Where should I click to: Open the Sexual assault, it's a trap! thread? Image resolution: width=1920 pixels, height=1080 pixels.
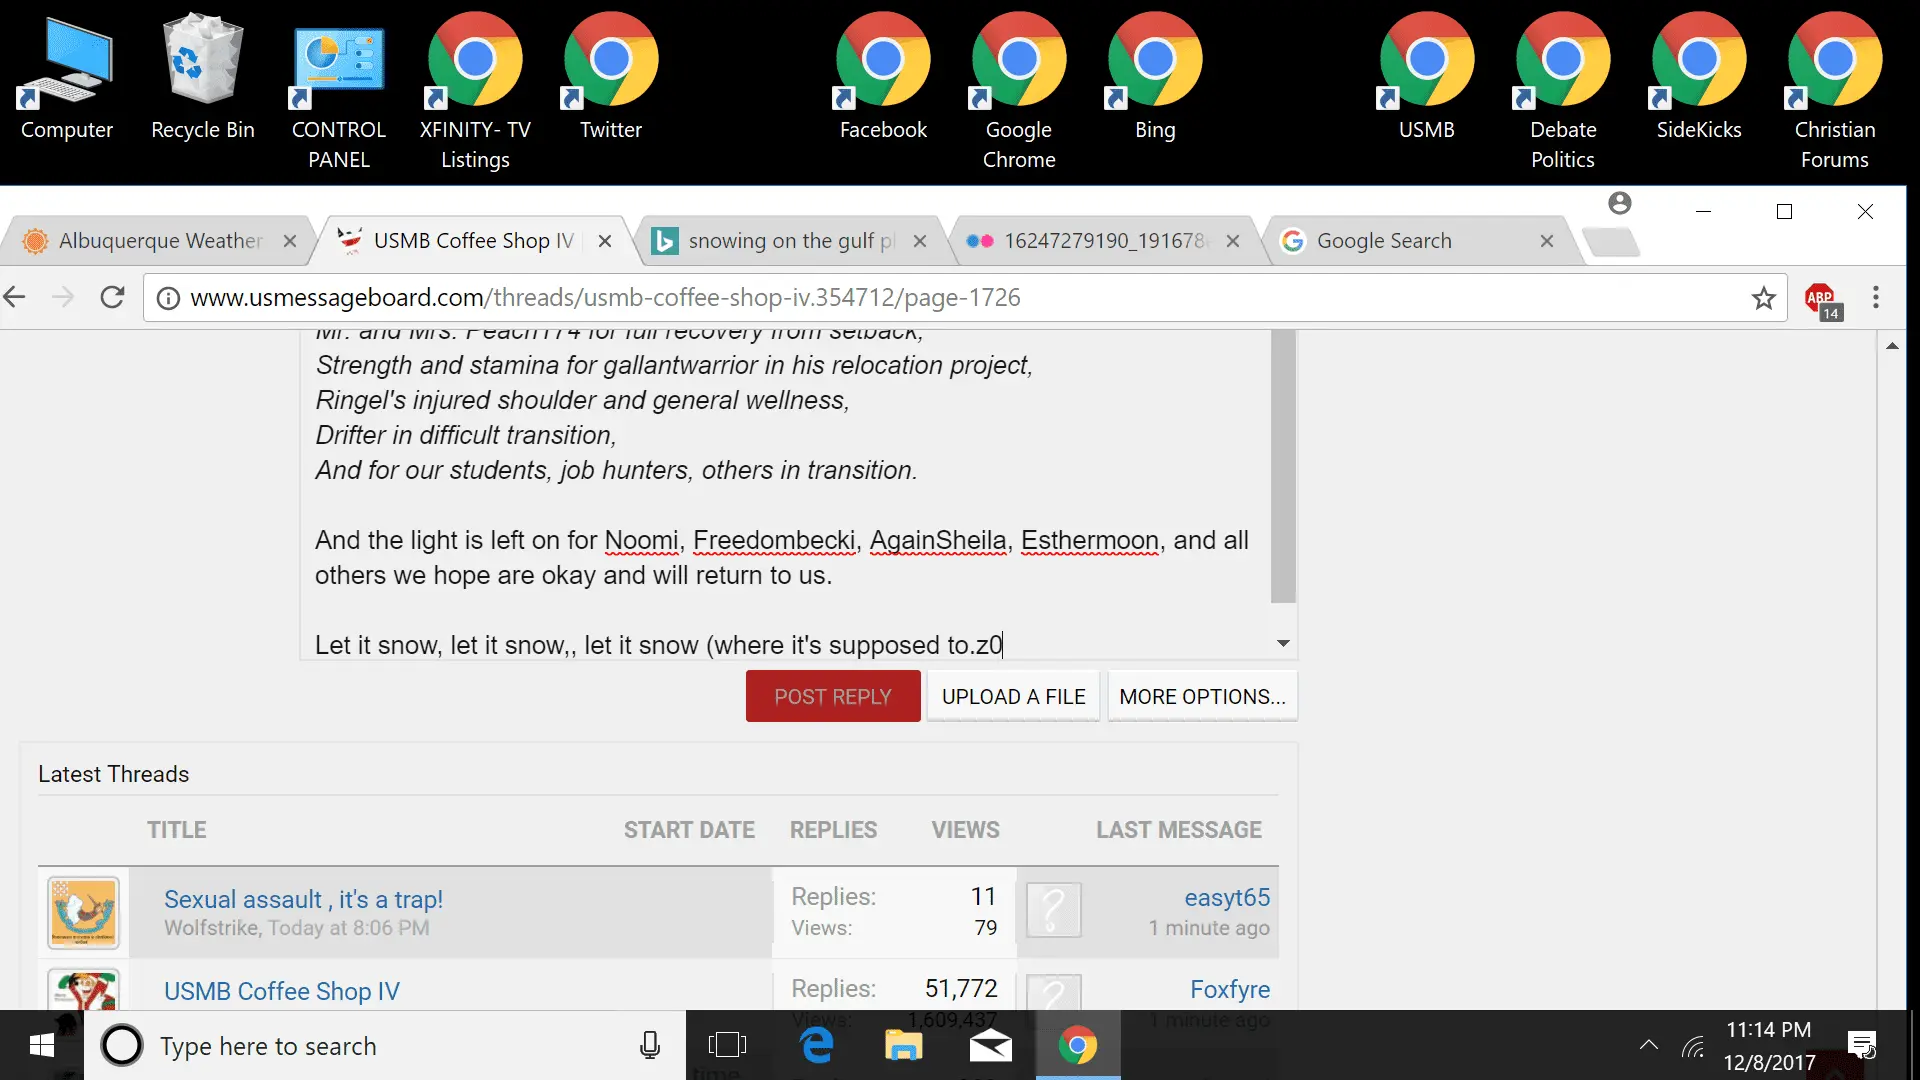(x=303, y=899)
